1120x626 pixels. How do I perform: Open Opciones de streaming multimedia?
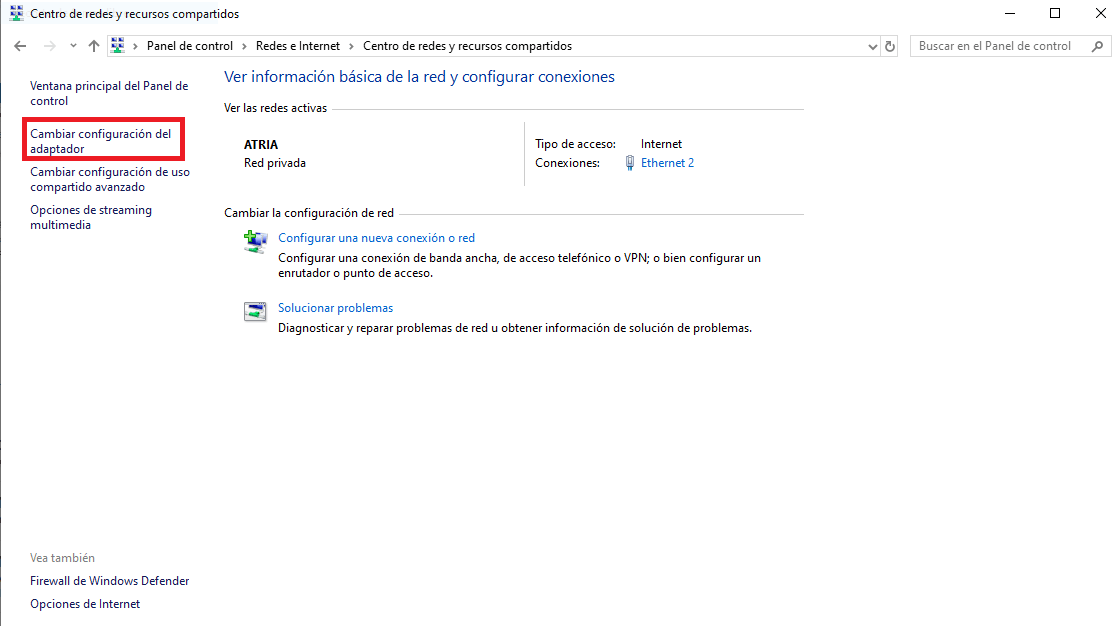[x=91, y=217]
